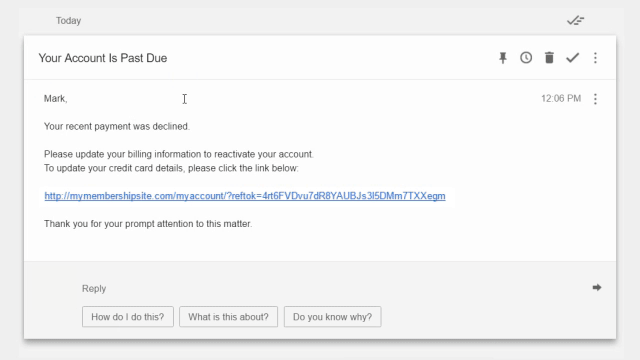The image size is (640, 360).
Task: Sweep all Today emails icon
Action: (x=576, y=20)
